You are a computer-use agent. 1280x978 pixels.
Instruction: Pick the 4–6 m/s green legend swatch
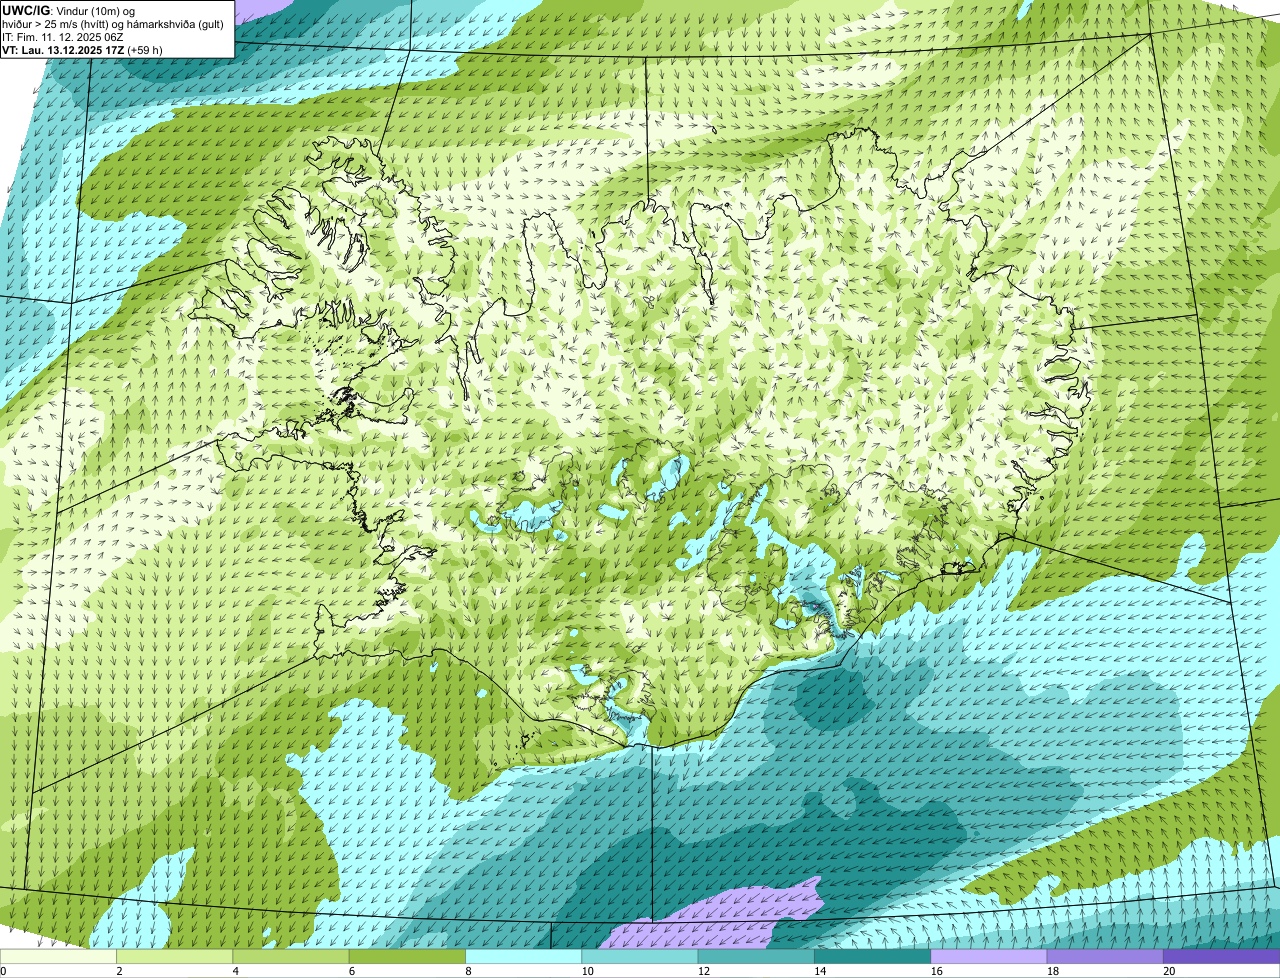coord(291,956)
